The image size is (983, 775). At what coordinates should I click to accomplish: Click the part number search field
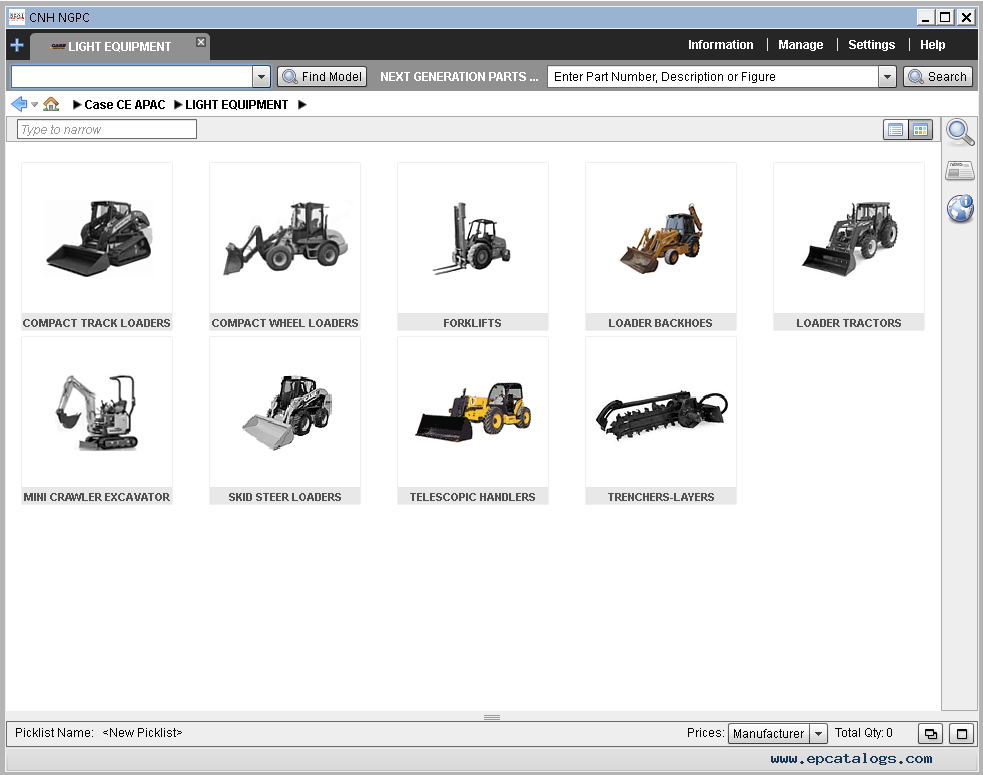pyautogui.click(x=713, y=76)
